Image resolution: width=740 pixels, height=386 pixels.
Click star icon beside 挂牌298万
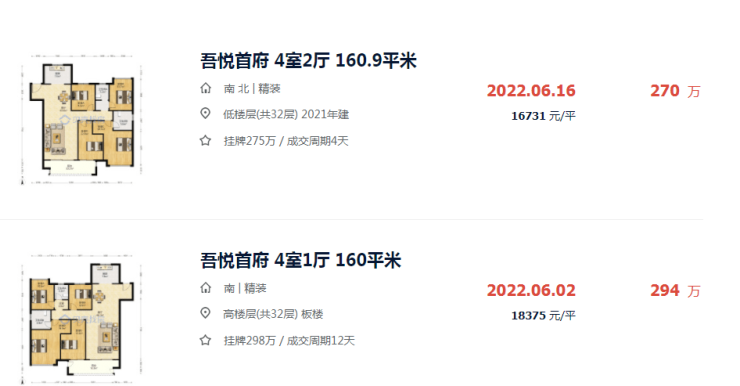[x=205, y=340]
